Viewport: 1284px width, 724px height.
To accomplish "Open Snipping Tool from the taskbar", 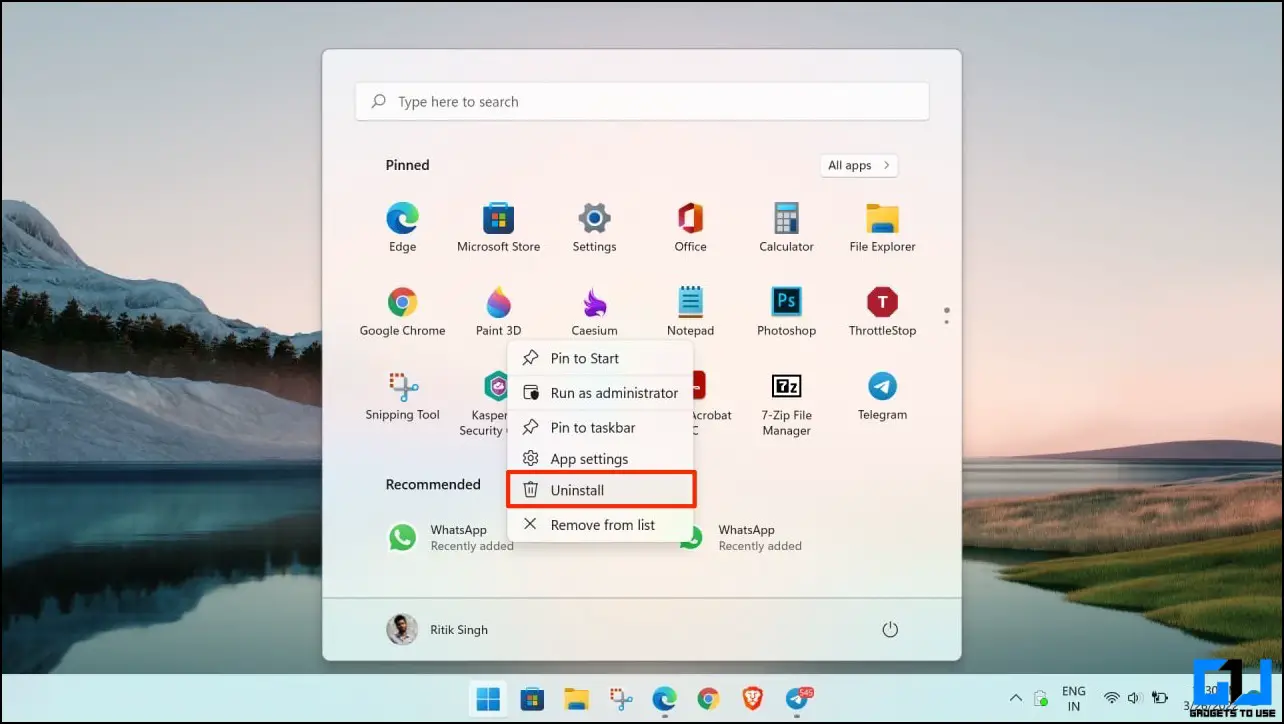I will pos(620,699).
